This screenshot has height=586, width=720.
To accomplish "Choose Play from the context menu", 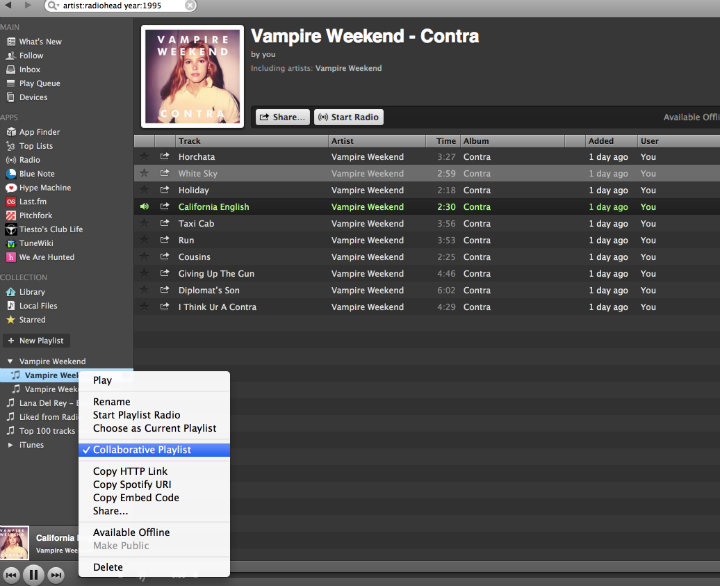I will (x=154, y=380).
